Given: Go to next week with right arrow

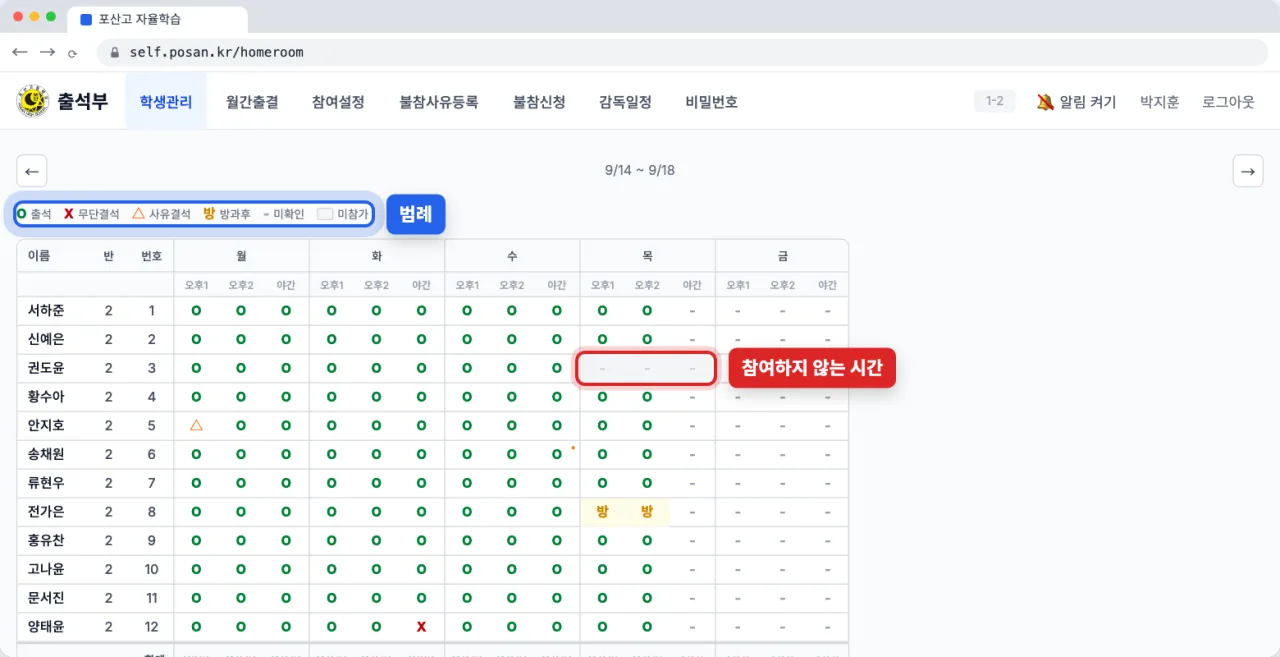Looking at the screenshot, I should point(1248,171).
